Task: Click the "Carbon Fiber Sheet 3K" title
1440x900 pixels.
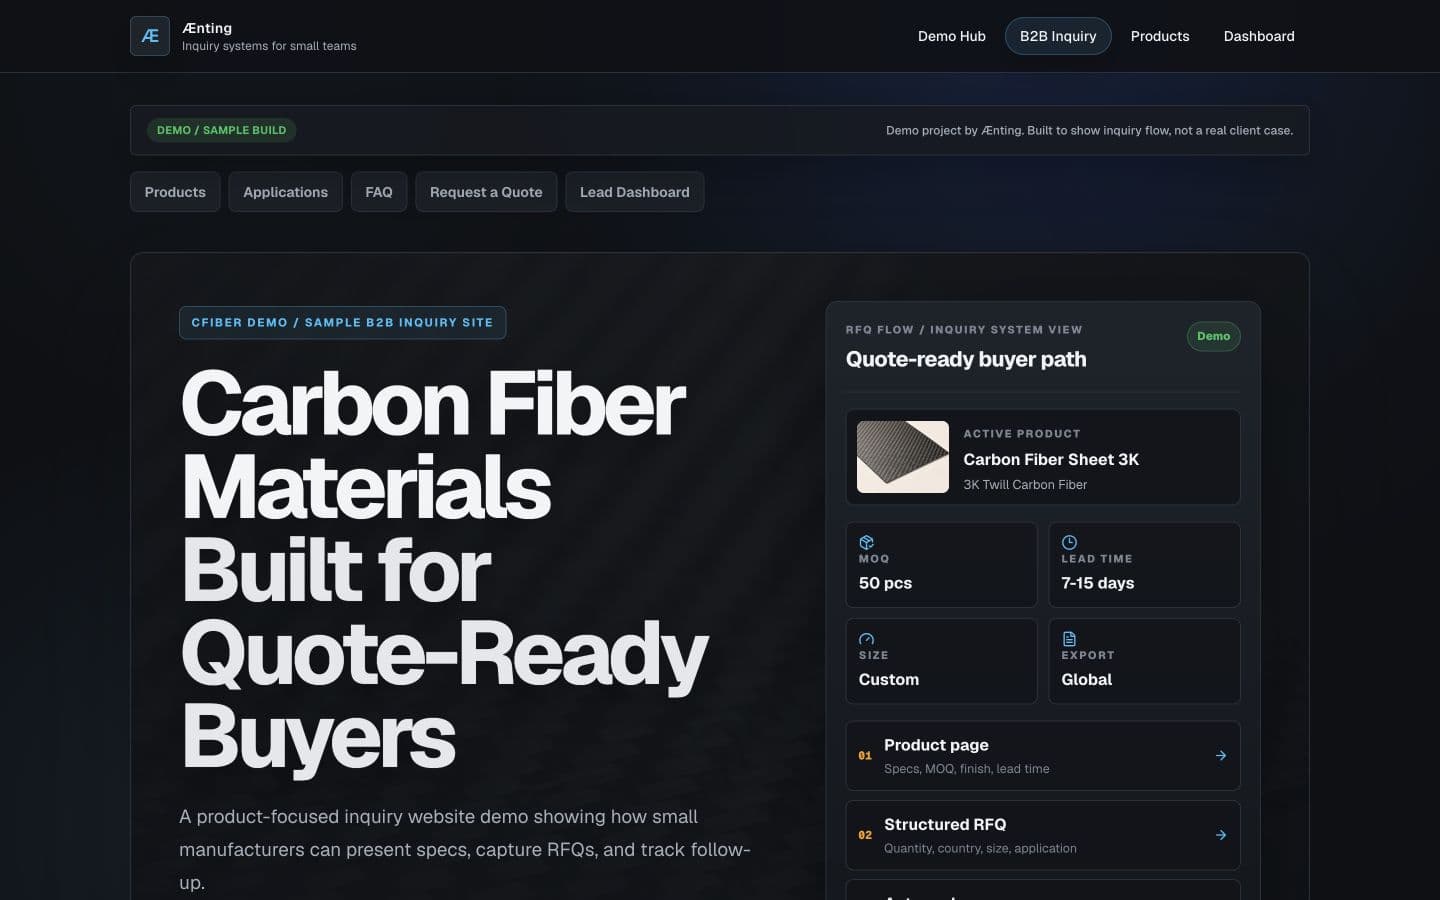Action: click(x=1051, y=459)
